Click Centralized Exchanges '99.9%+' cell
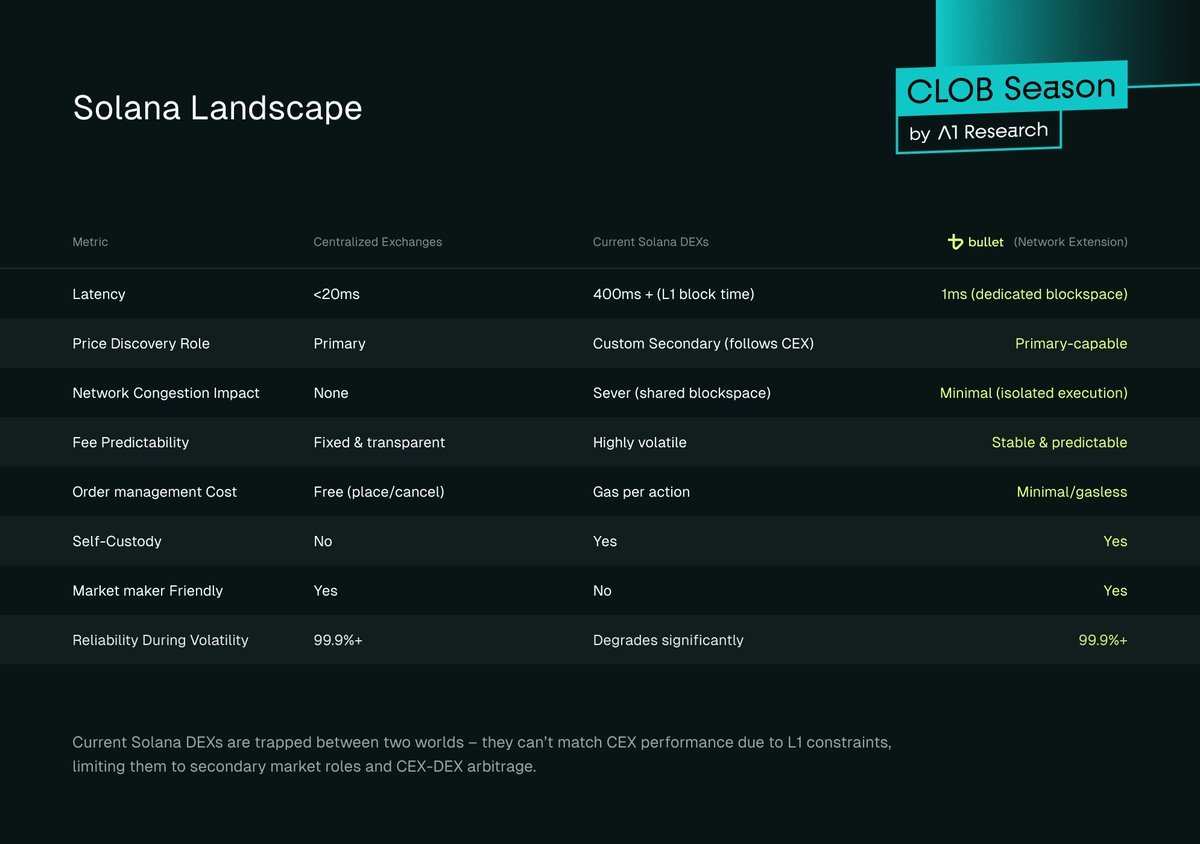The height and width of the screenshot is (844, 1200). click(x=338, y=640)
